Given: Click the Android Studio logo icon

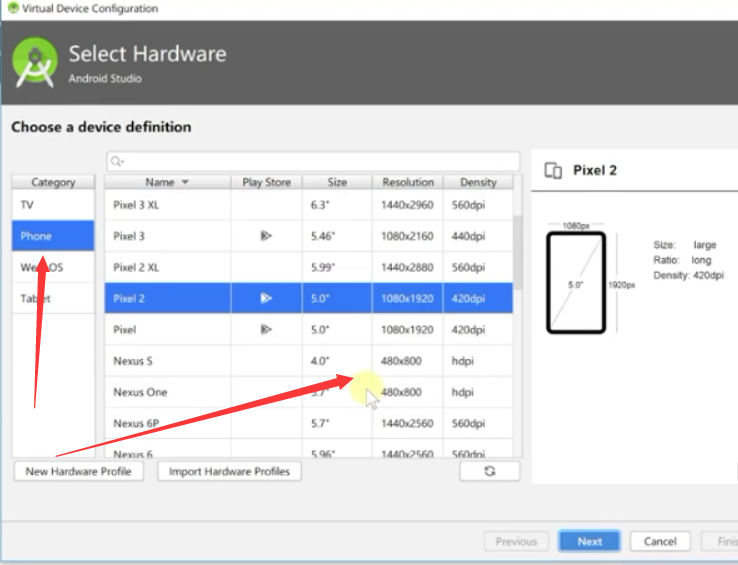Looking at the screenshot, I should (x=34, y=63).
